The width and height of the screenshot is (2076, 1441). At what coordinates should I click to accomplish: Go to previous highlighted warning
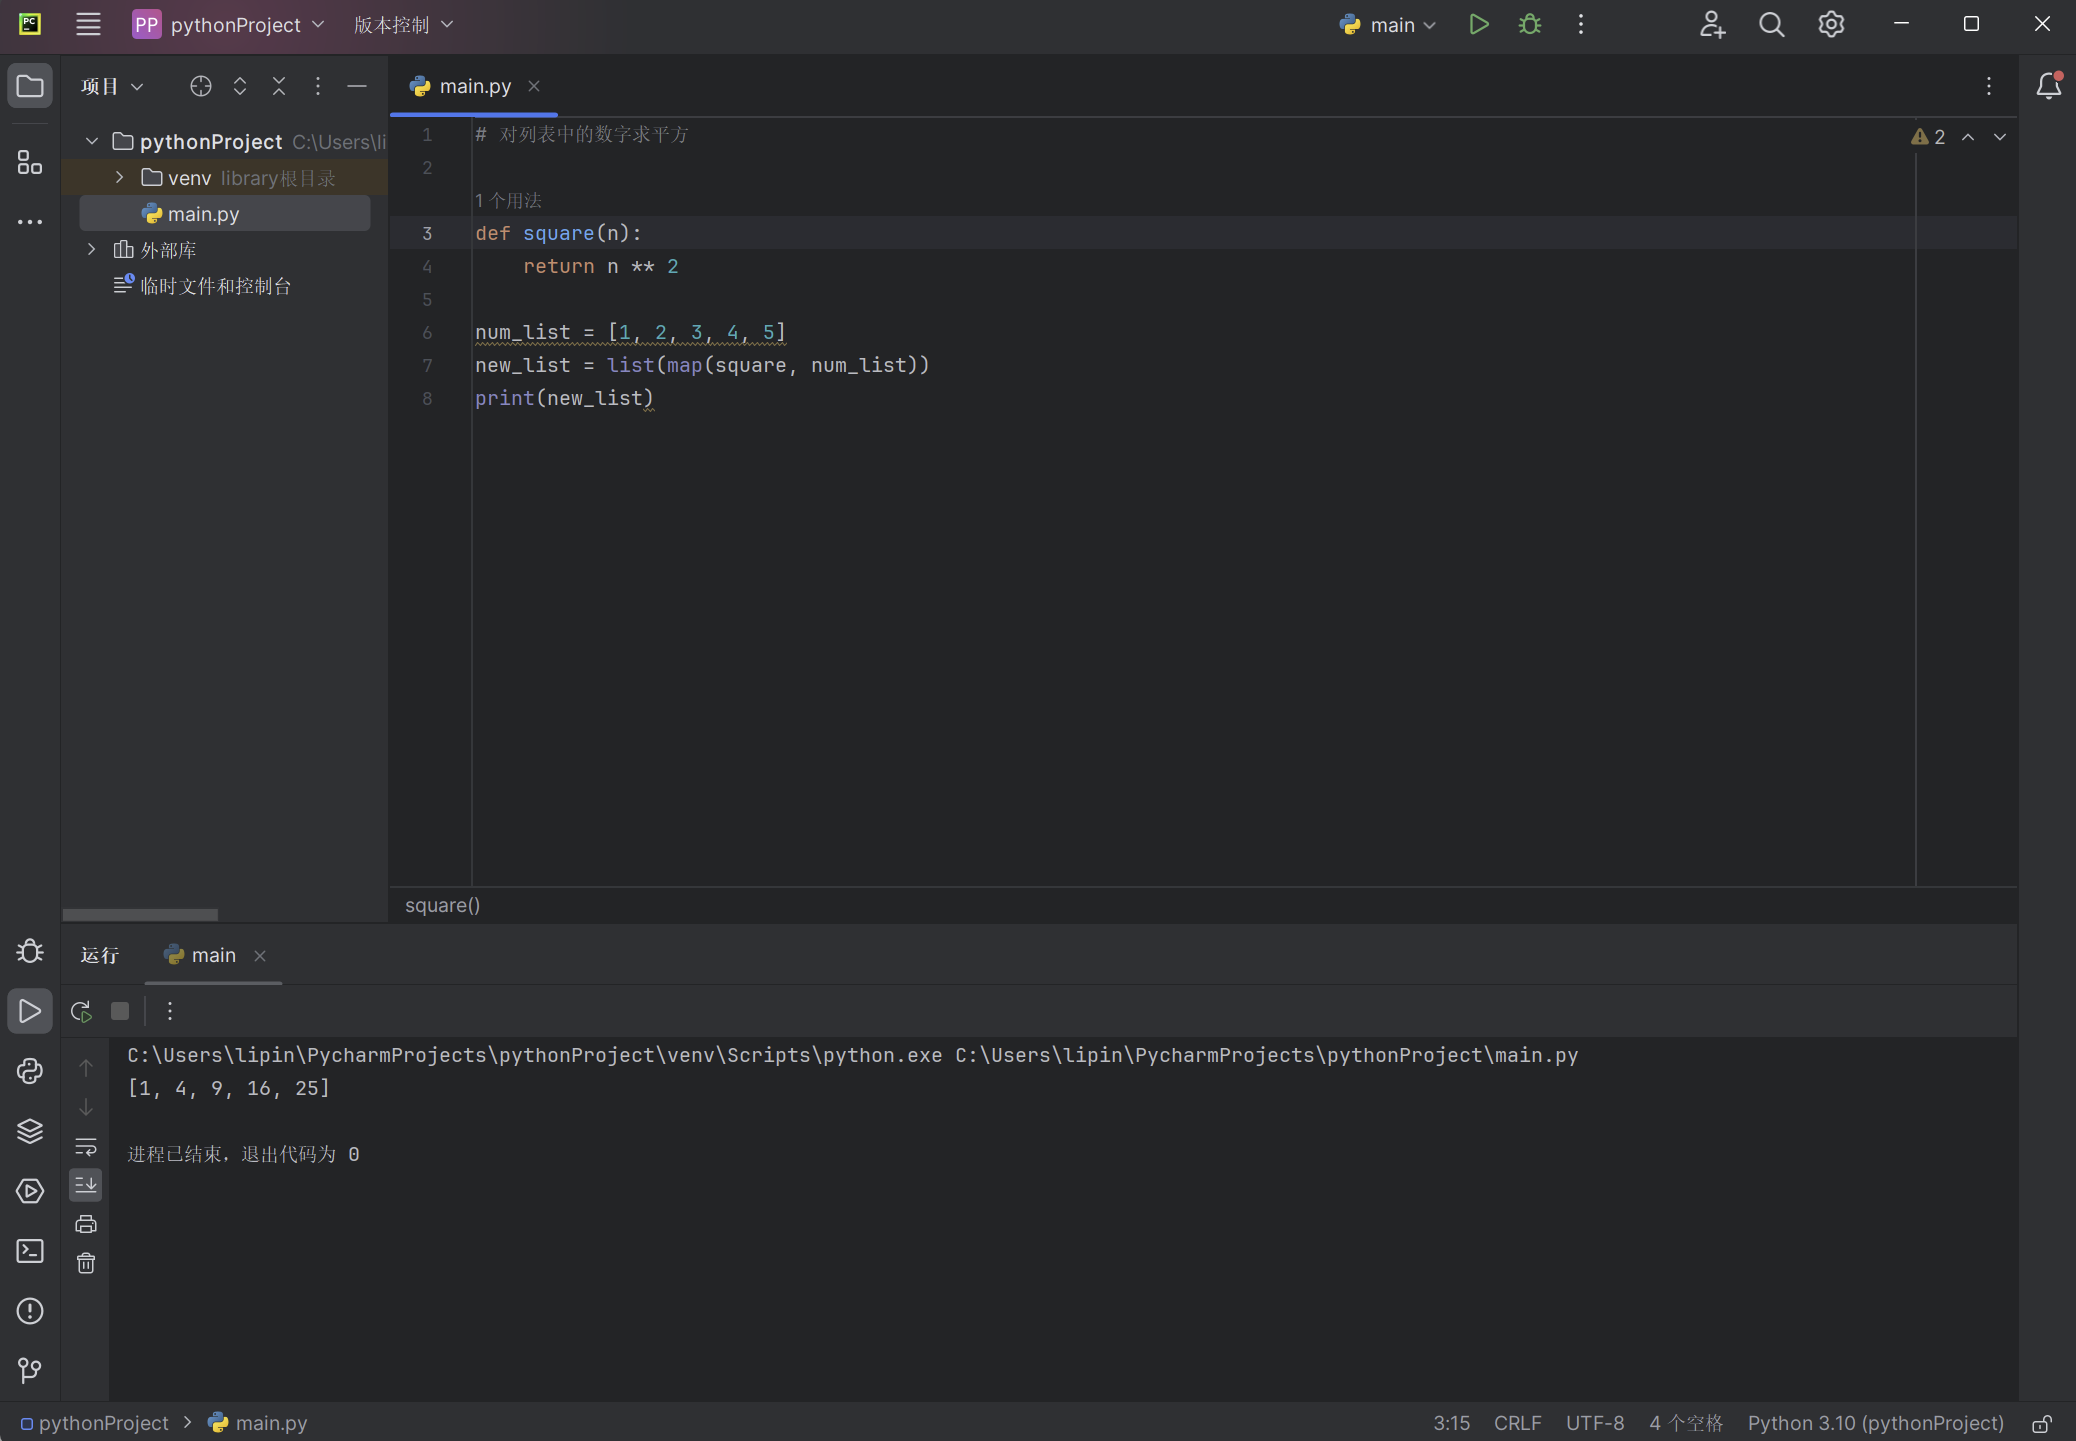[x=1968, y=137]
